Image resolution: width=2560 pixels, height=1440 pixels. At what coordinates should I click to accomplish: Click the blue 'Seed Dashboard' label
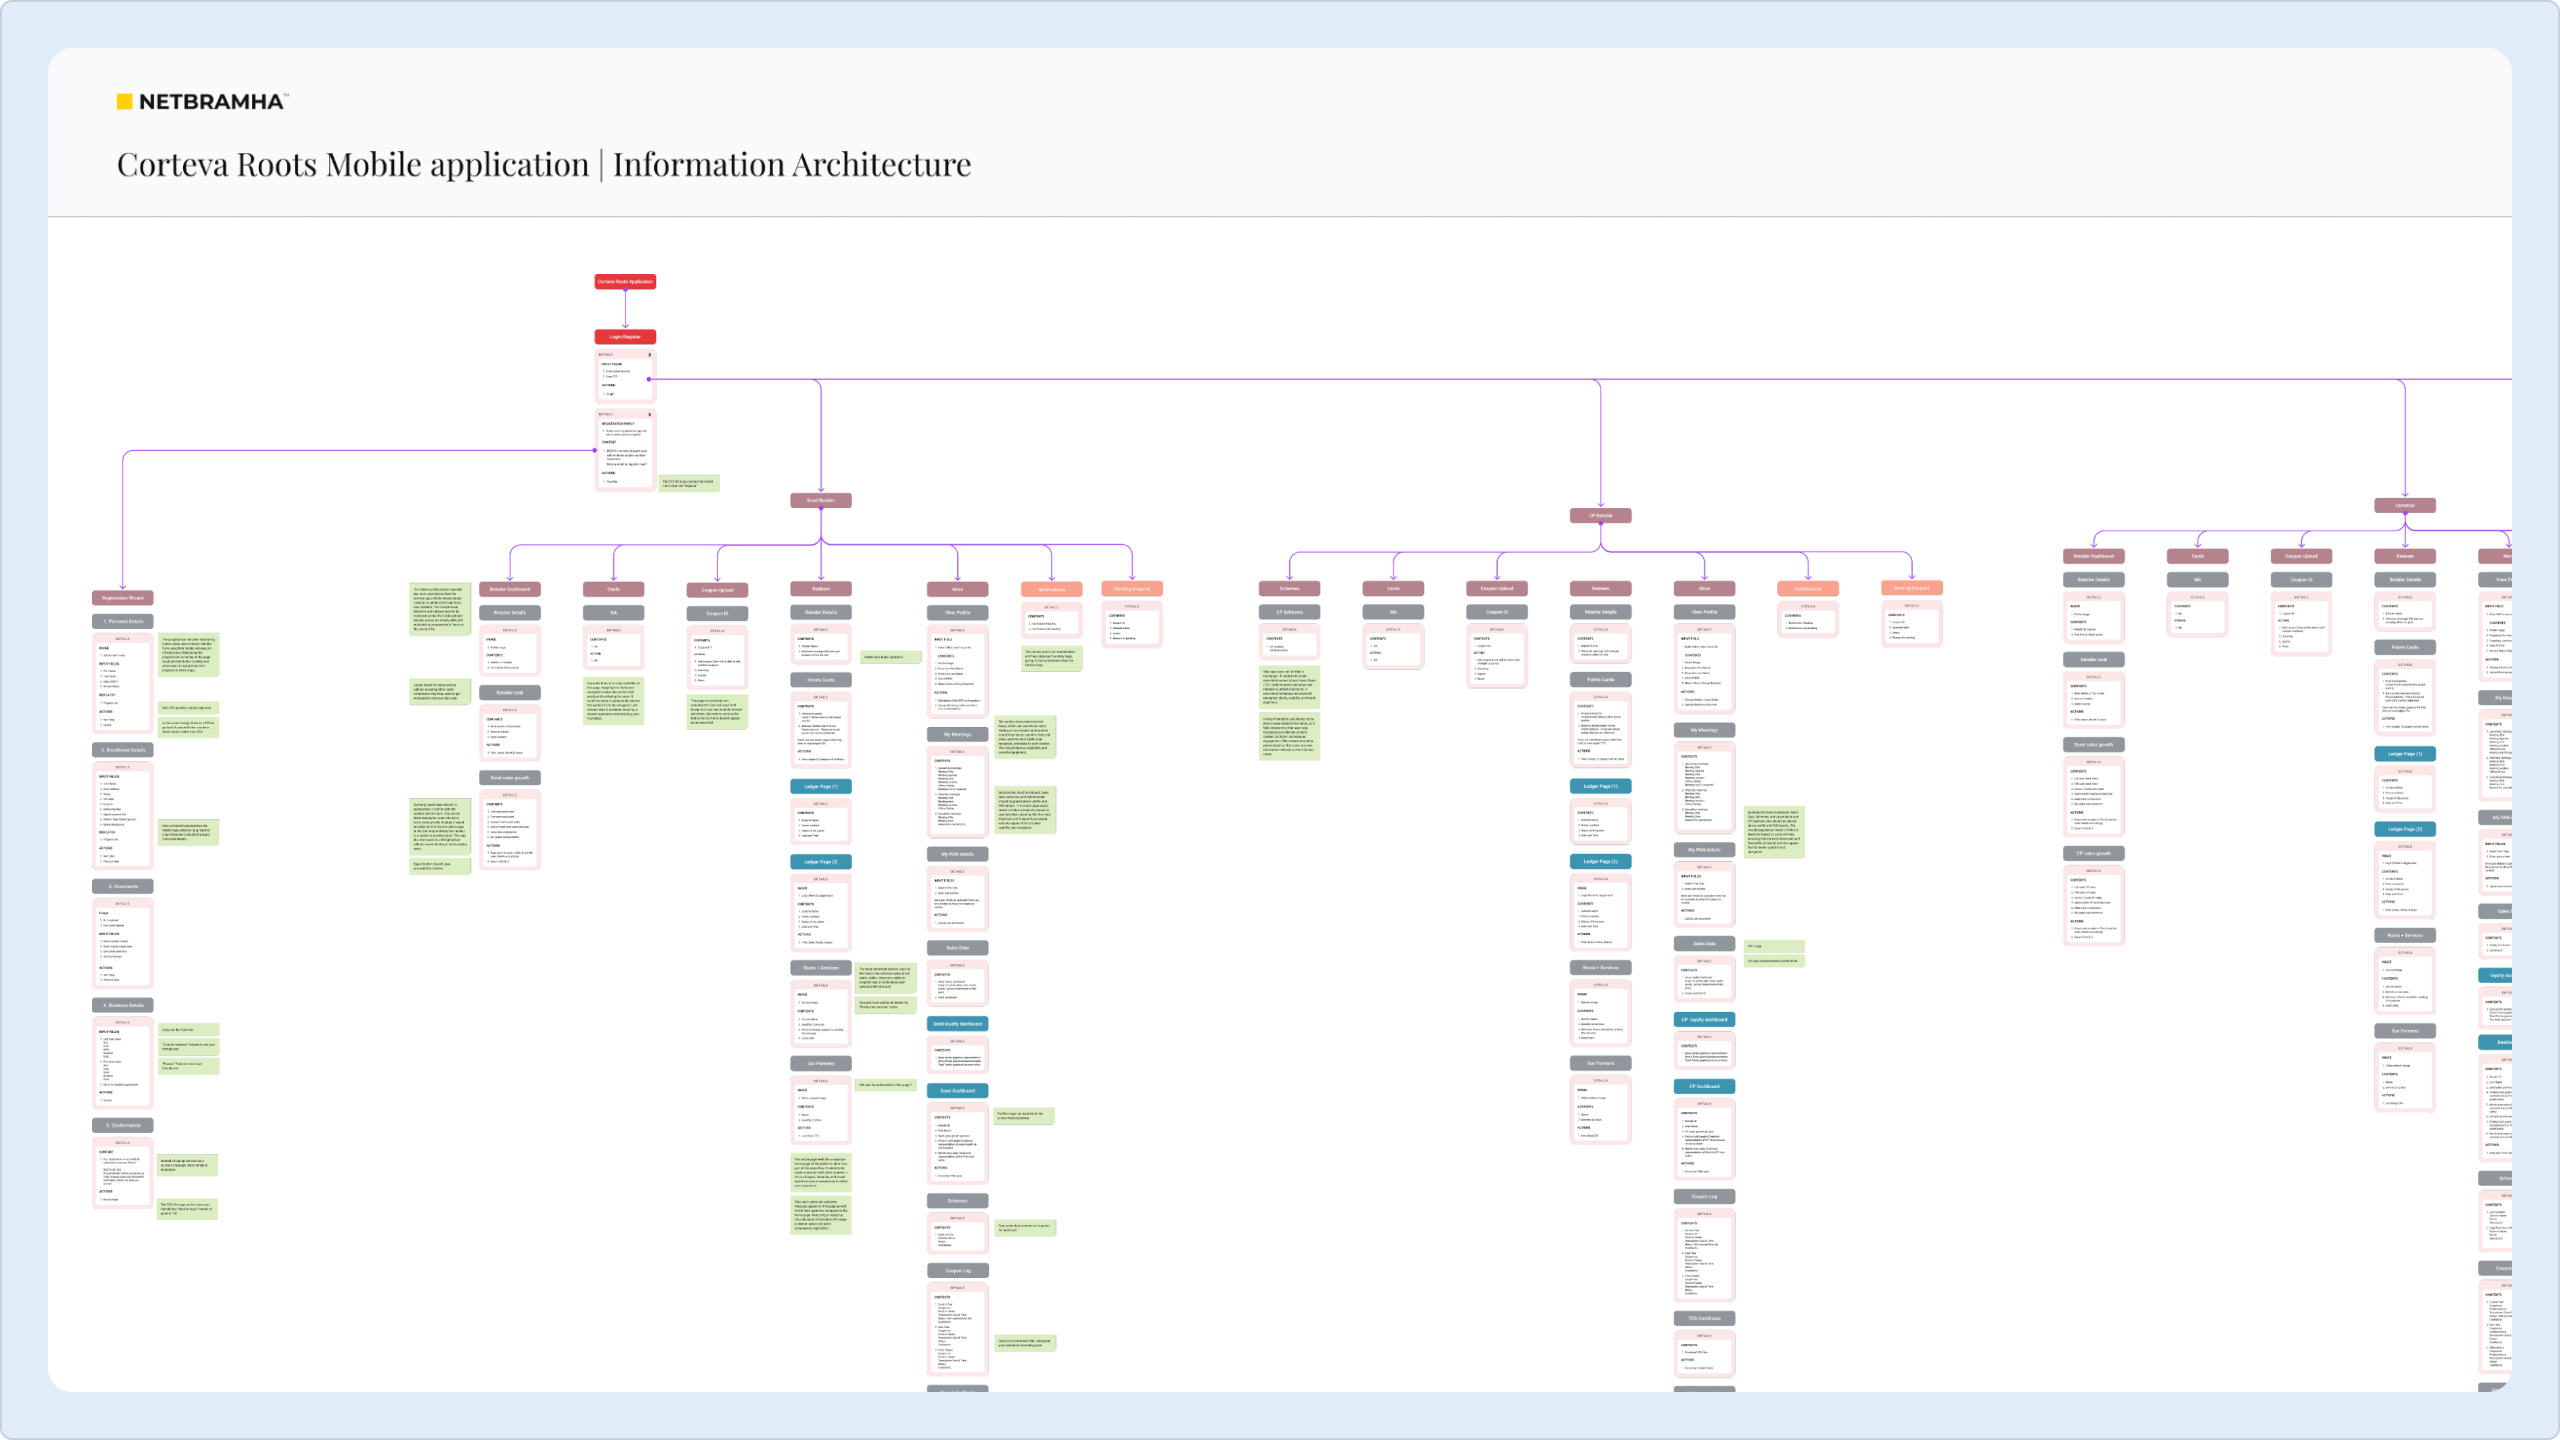(x=958, y=1091)
